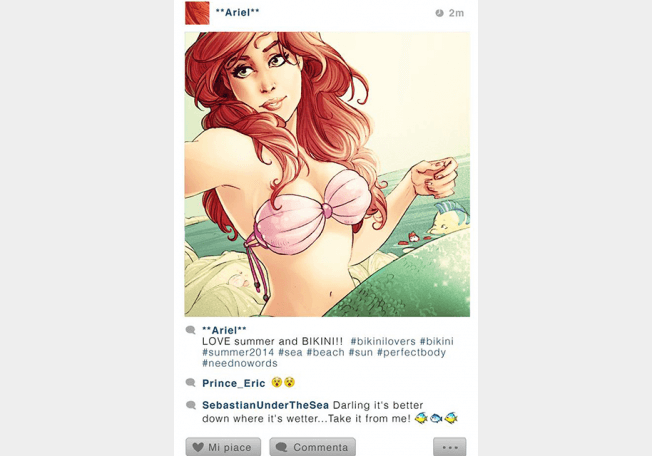Click the #sun hashtag
Screen dimensions: 652x456
coord(361,352)
